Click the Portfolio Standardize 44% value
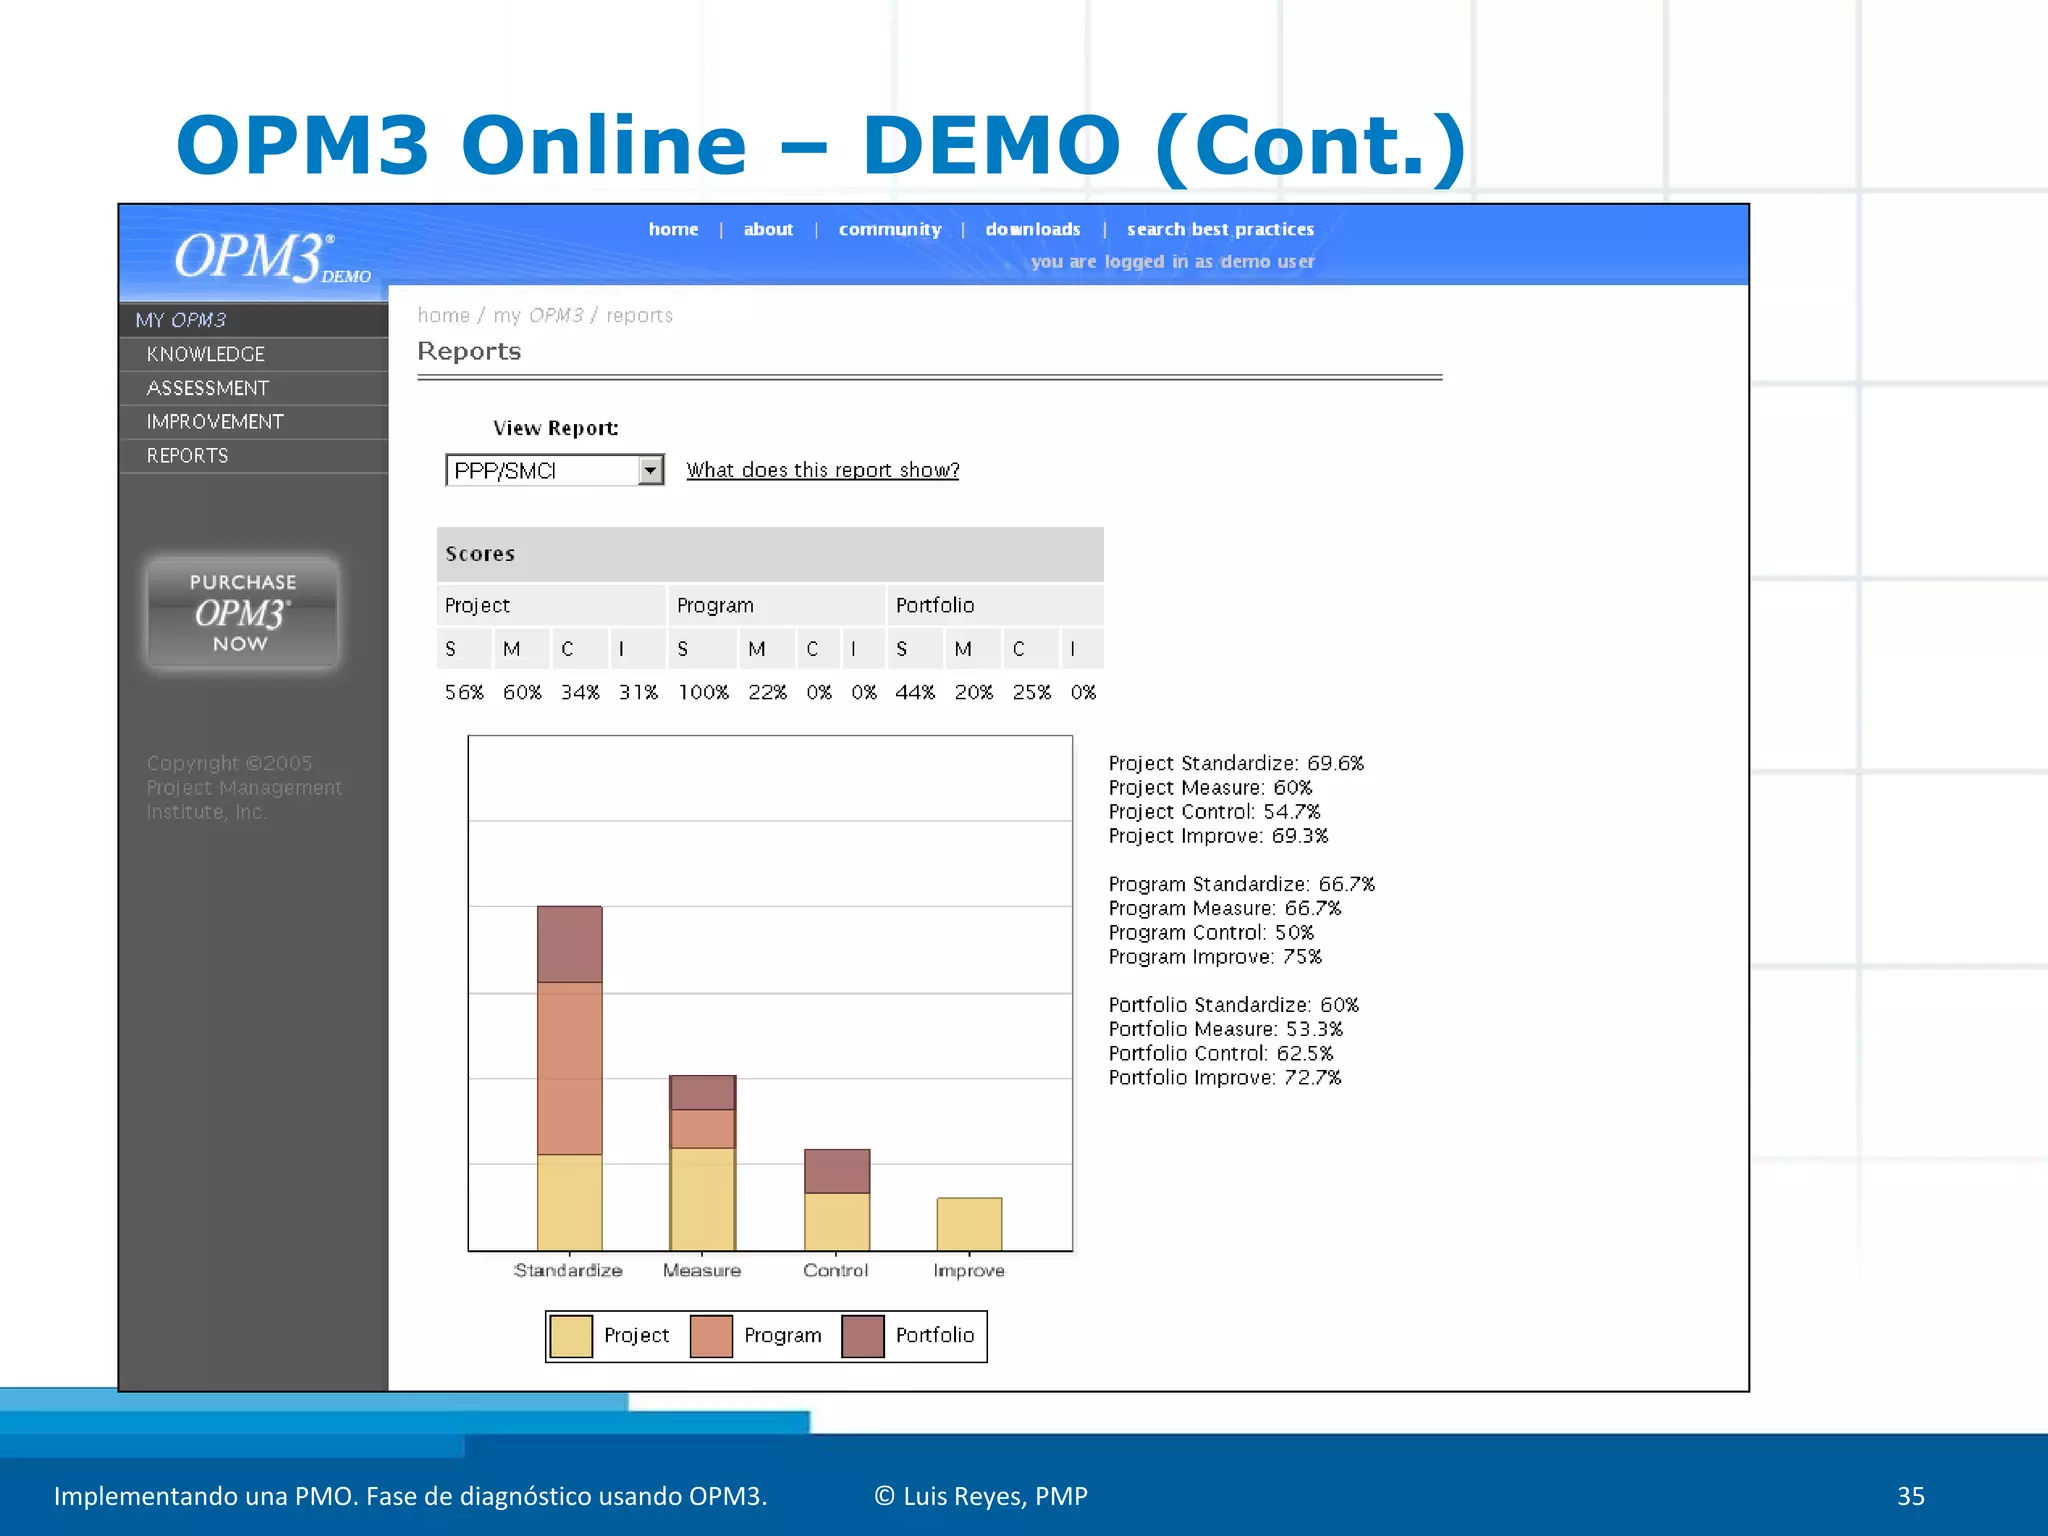 click(915, 692)
